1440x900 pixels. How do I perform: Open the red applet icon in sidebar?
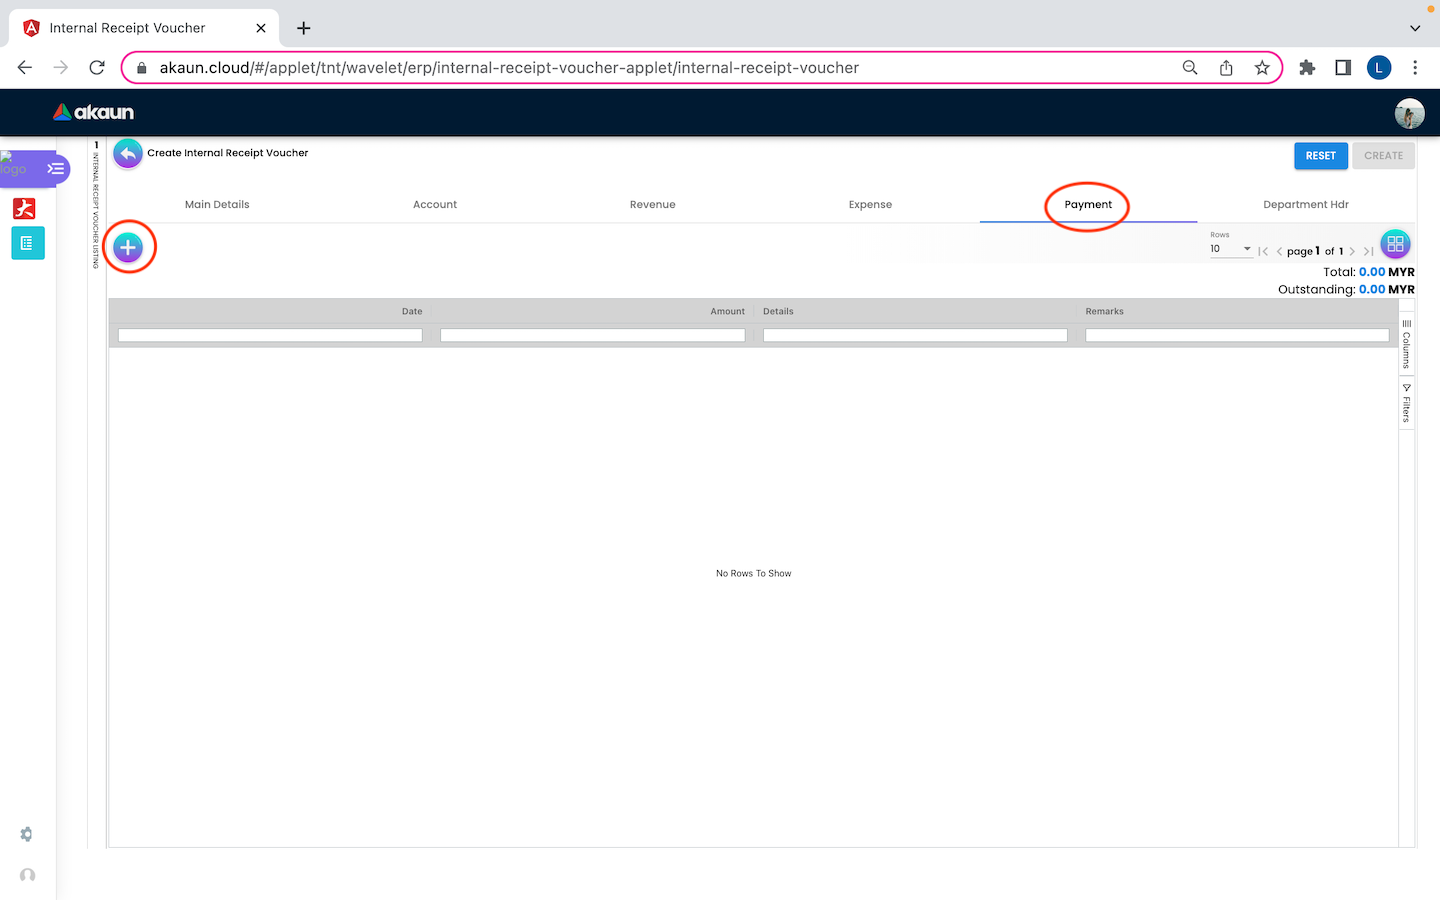point(24,208)
